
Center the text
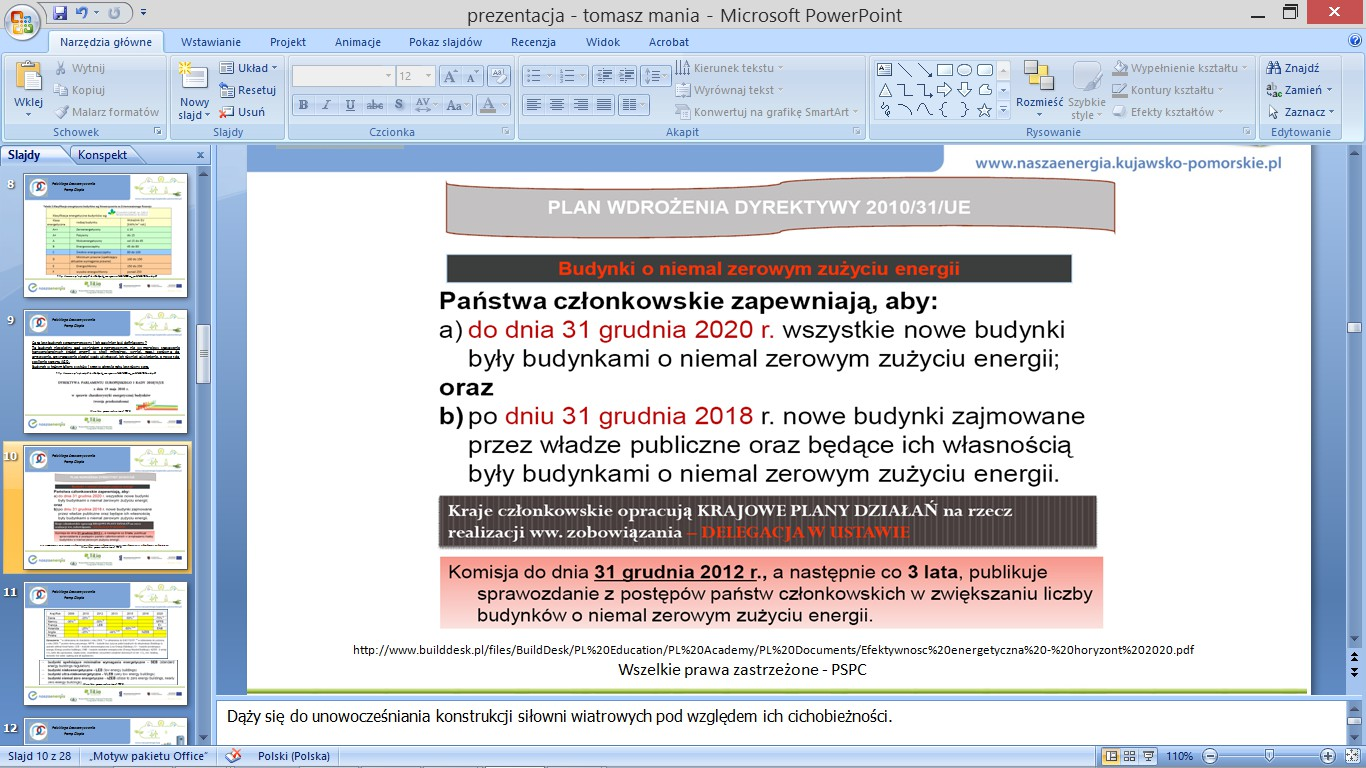click(557, 105)
